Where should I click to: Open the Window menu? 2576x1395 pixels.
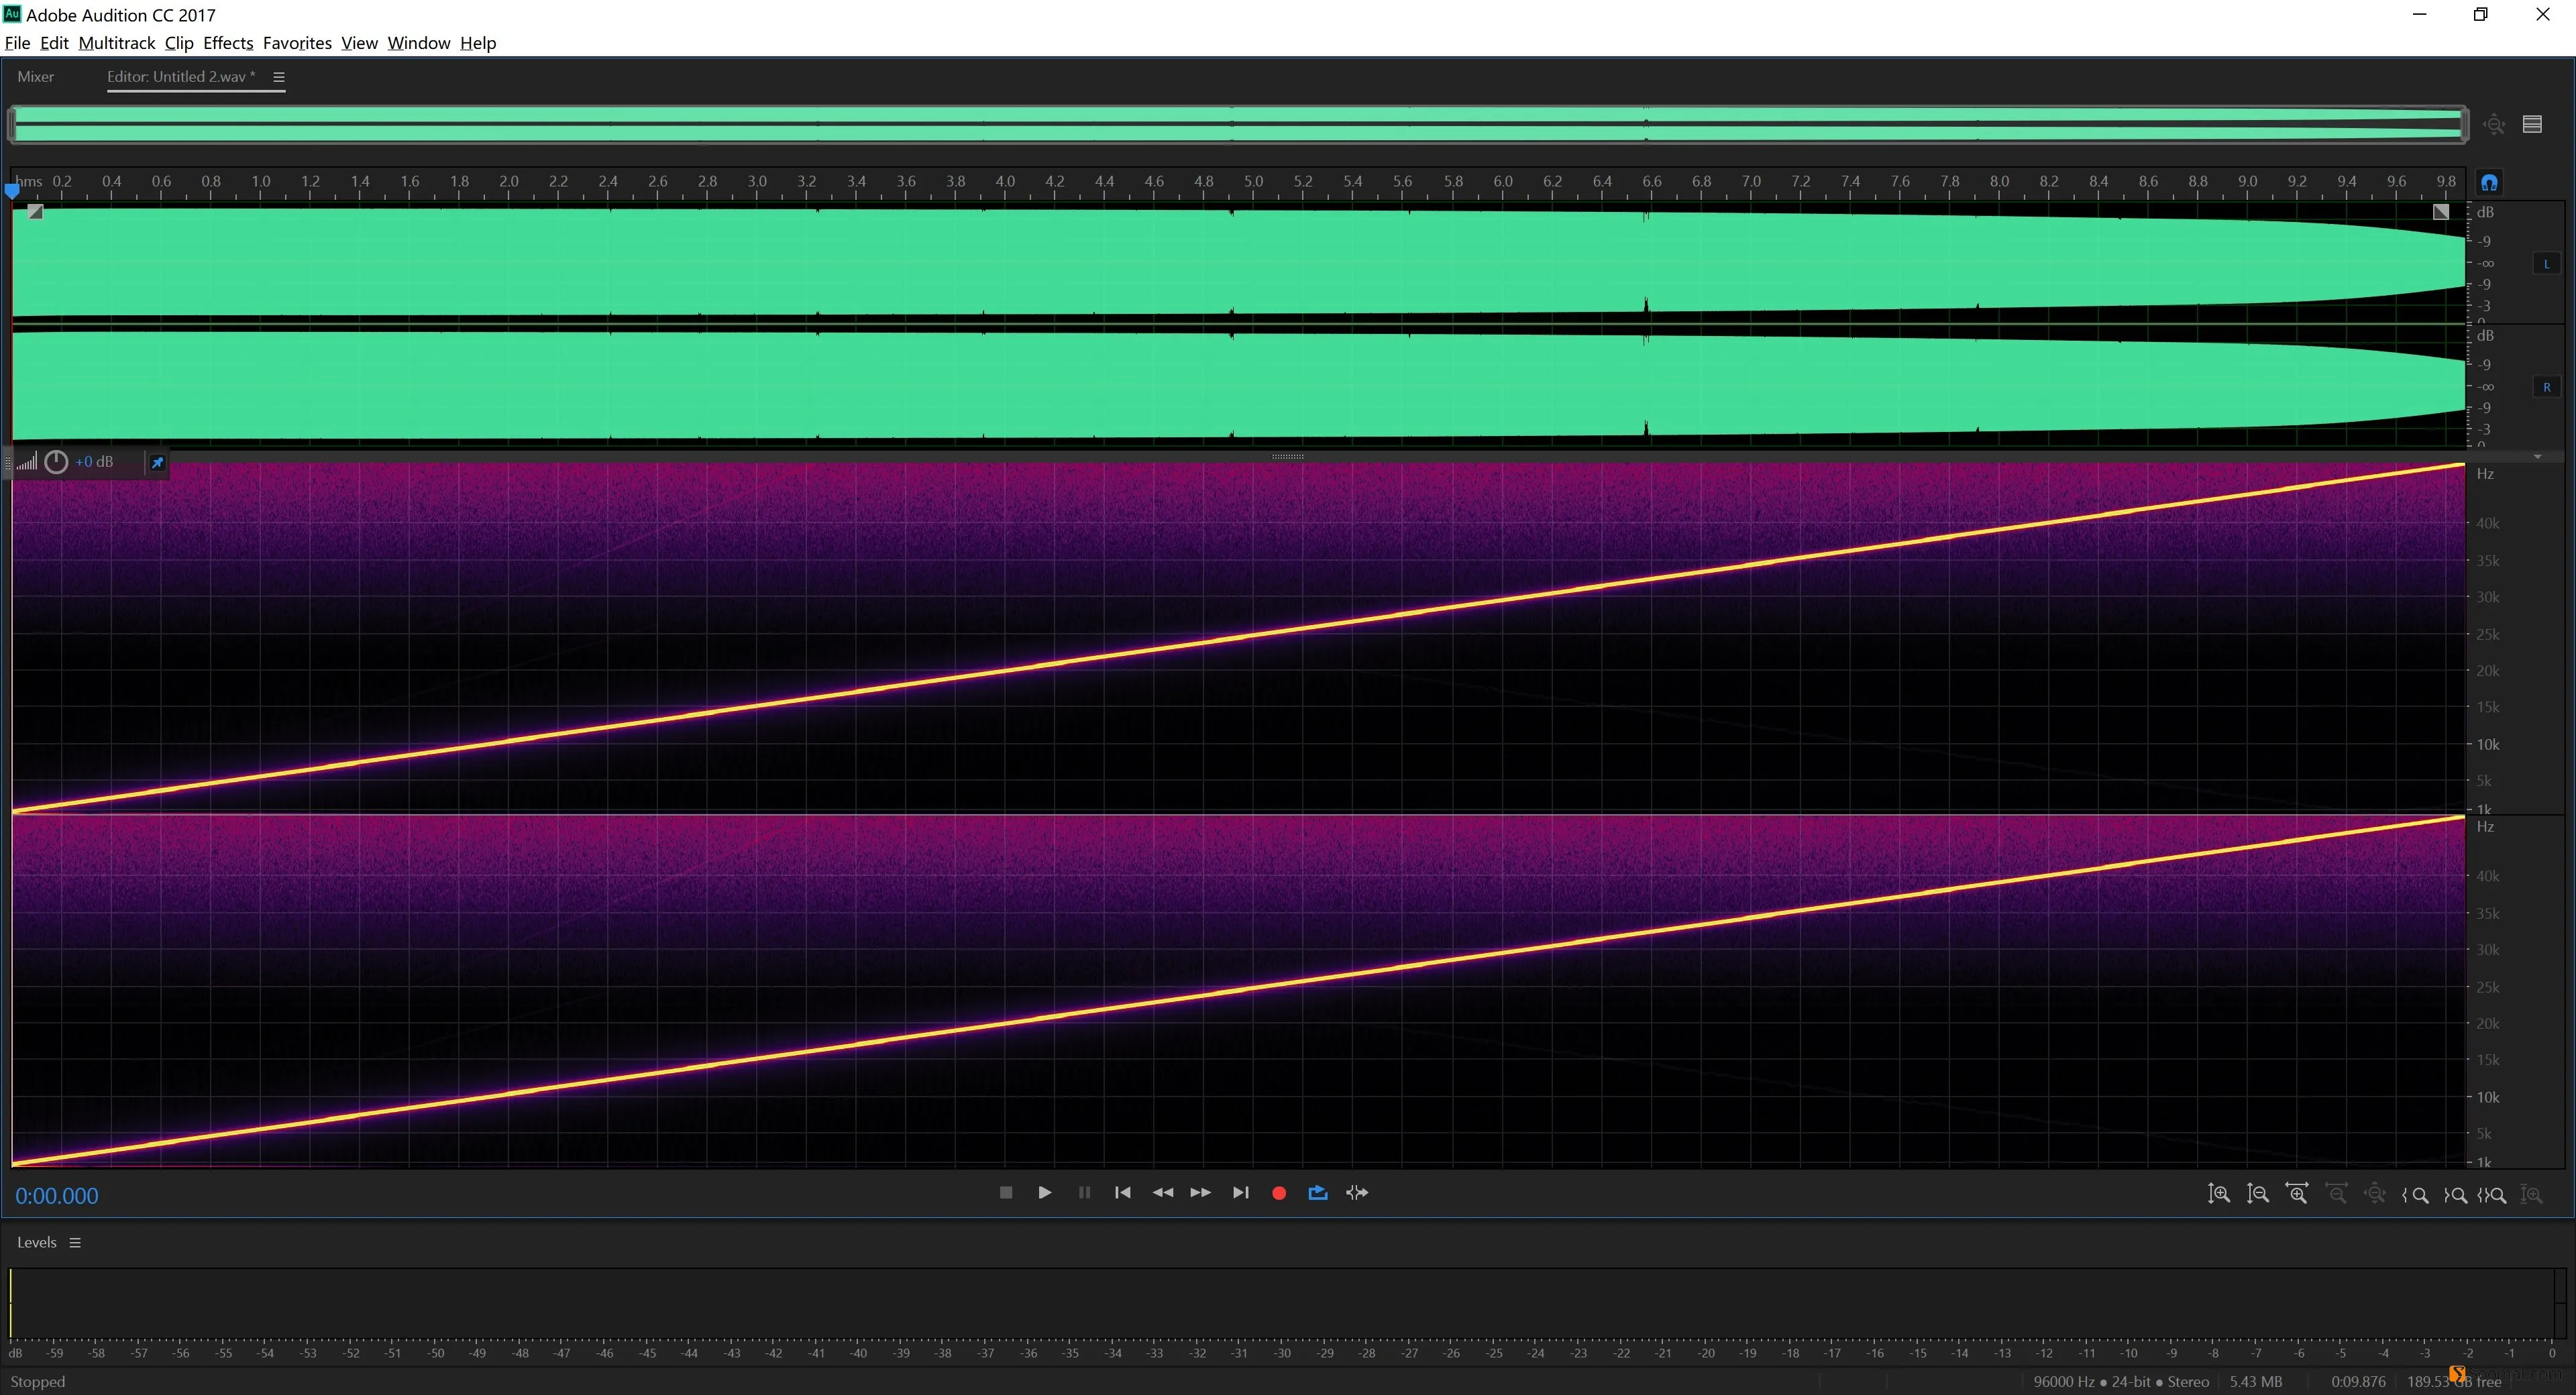click(x=419, y=43)
